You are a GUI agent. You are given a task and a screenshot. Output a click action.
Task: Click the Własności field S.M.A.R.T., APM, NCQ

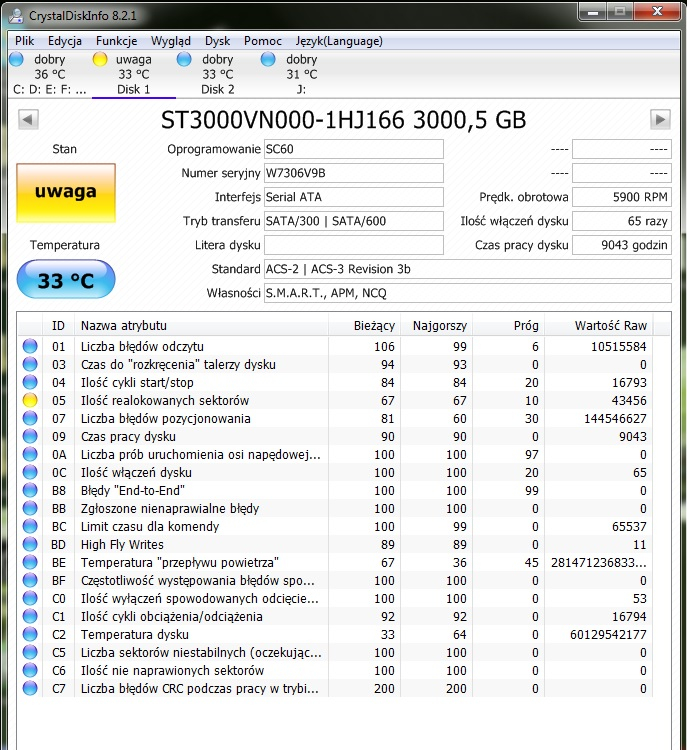tap(467, 293)
